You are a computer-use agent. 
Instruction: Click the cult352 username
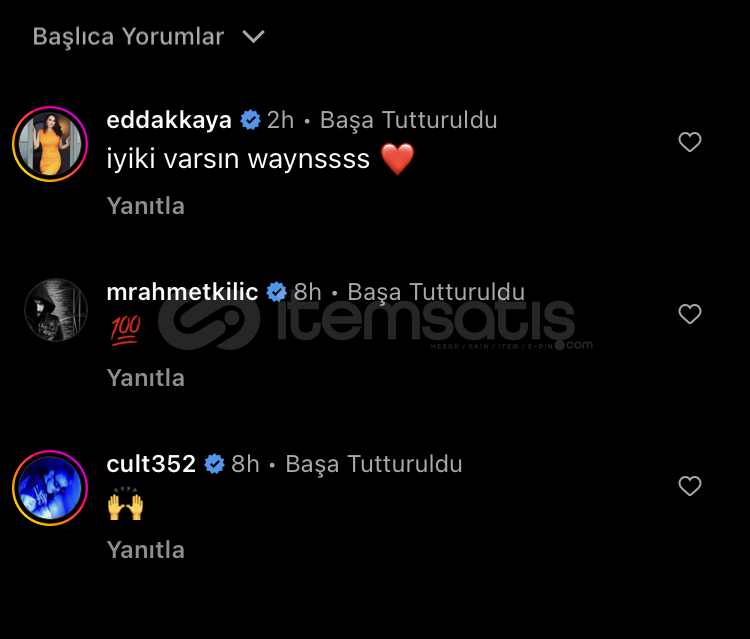151,464
